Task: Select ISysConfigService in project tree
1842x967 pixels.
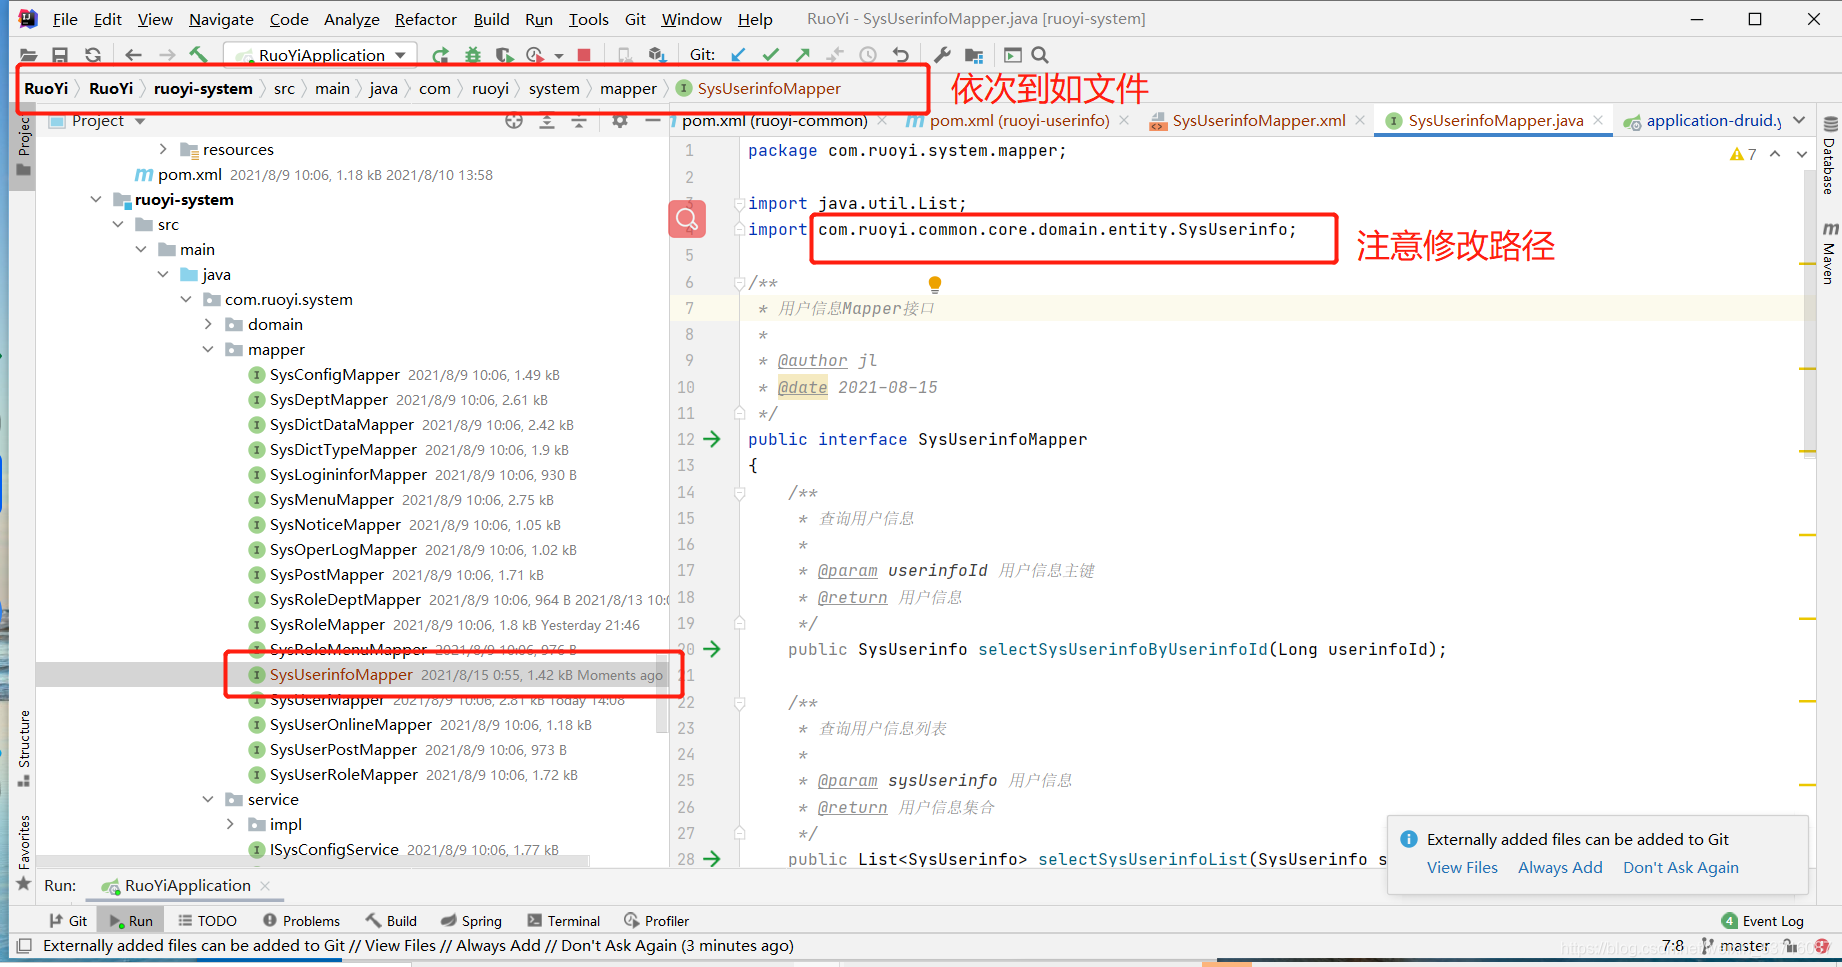Action: [334, 850]
